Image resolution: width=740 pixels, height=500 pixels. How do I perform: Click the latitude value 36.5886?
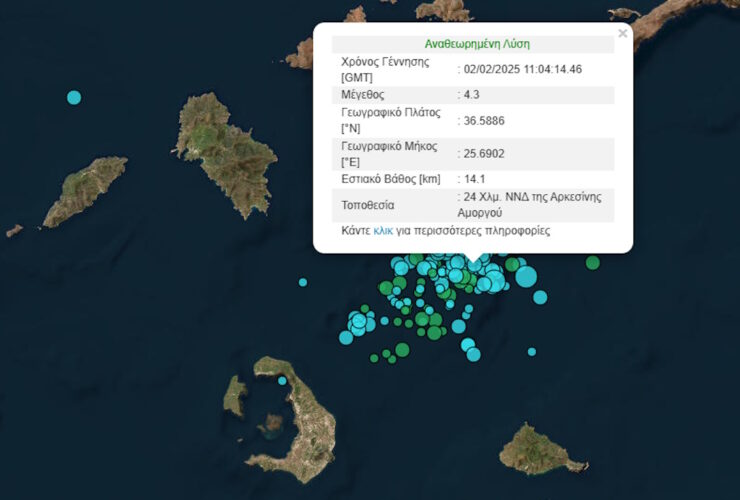point(482,120)
